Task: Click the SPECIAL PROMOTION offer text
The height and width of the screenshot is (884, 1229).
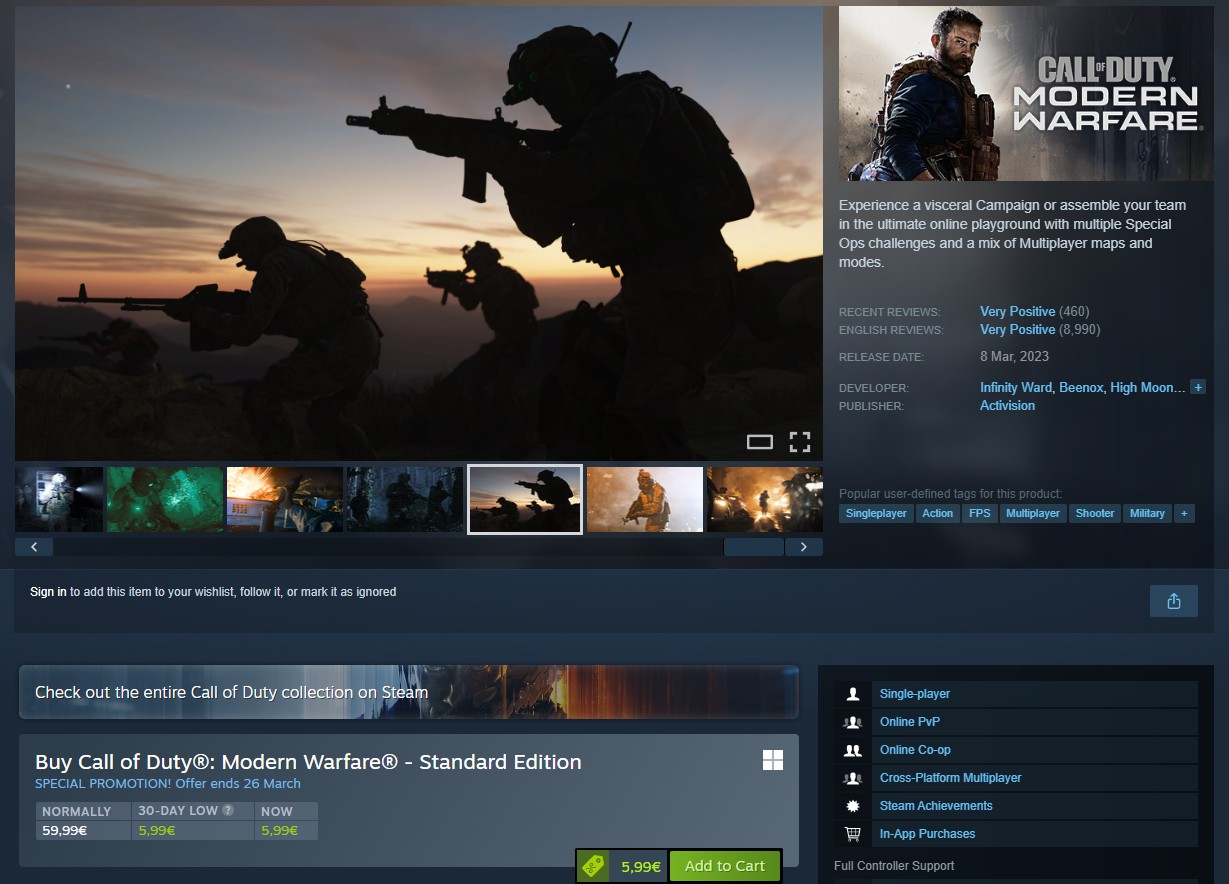Action: pyautogui.click(x=168, y=784)
